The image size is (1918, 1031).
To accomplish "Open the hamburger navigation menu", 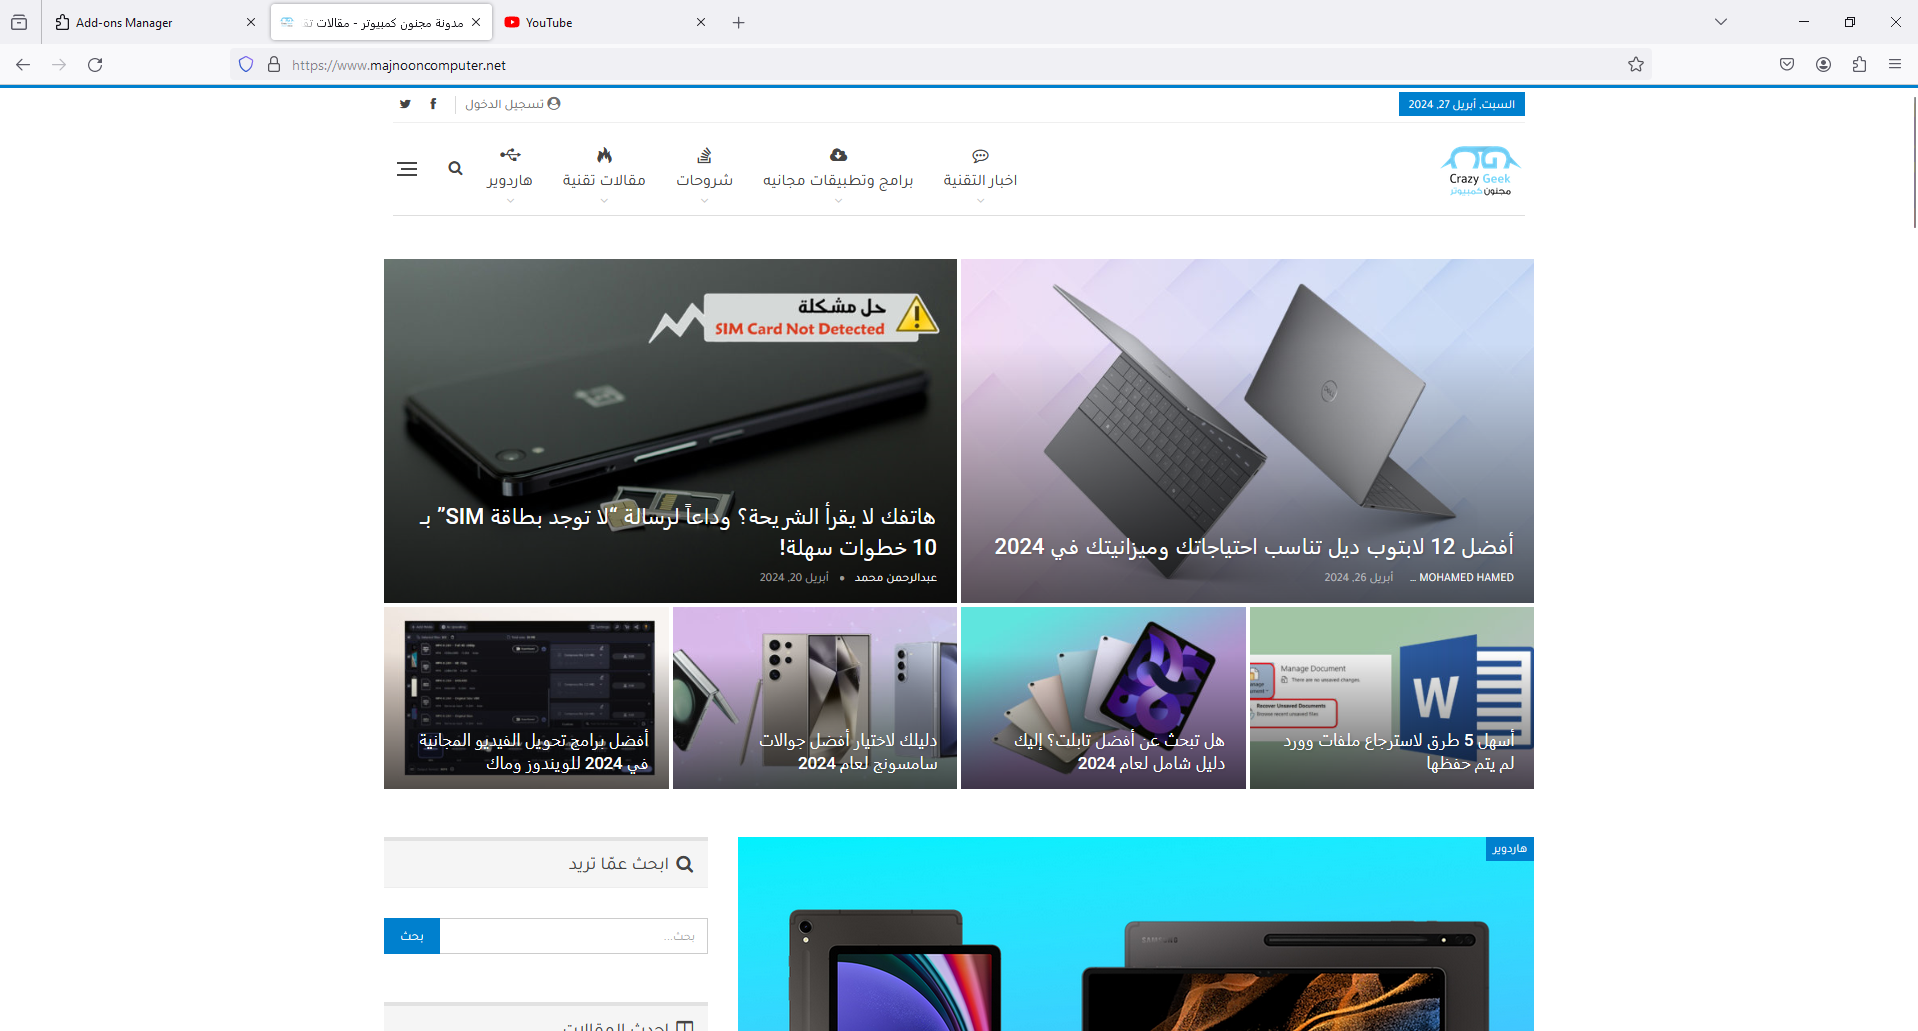I will [x=407, y=169].
